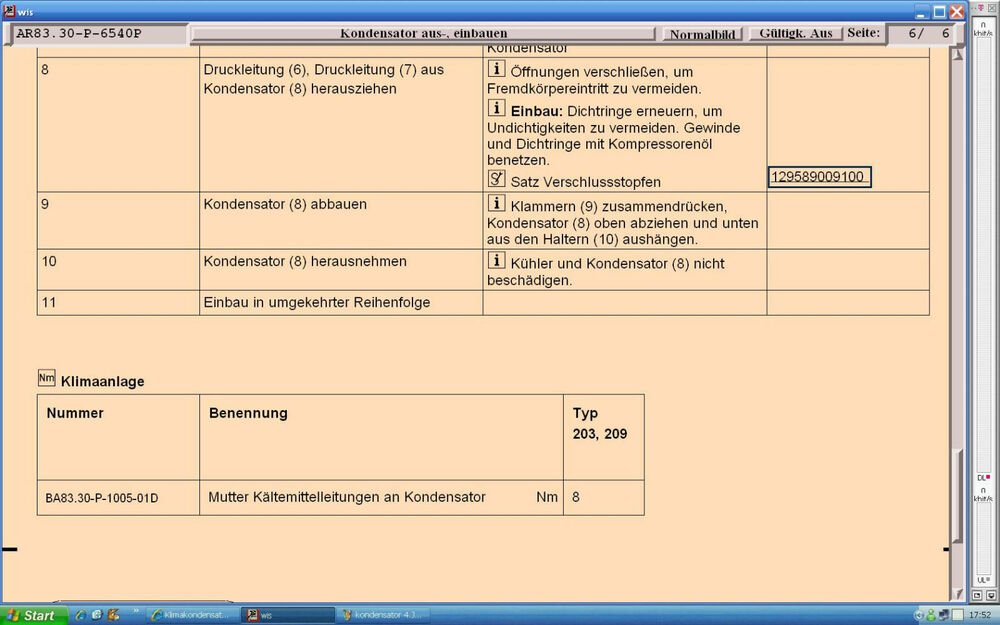This screenshot has height=625, width=1000.
Task: Click the Gültigk. Aus button
Action: (795, 34)
